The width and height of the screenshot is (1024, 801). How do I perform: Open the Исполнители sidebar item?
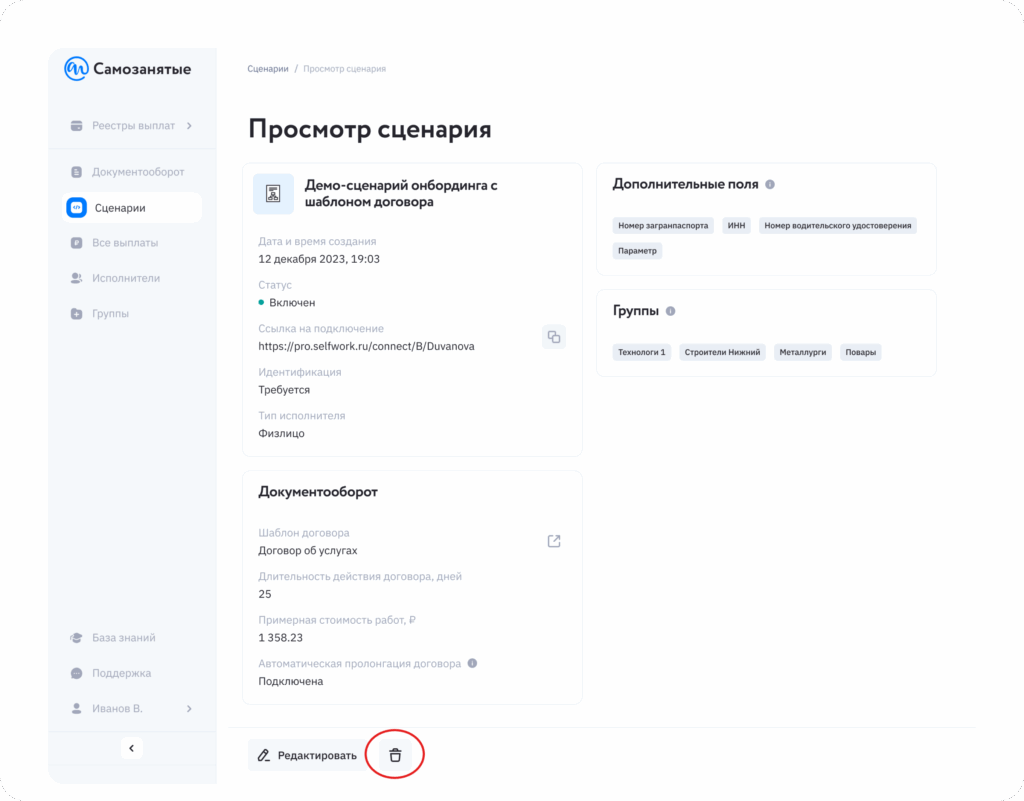click(126, 278)
